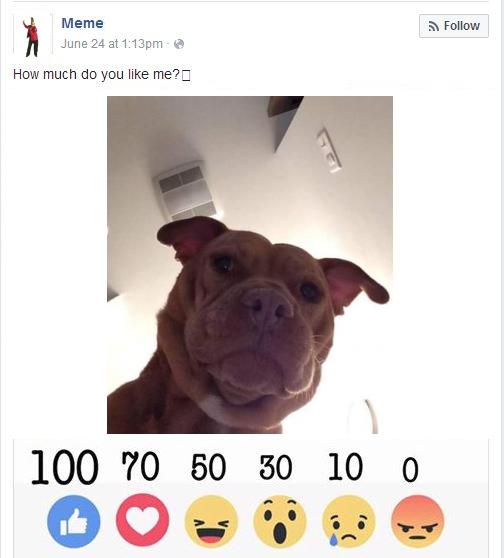Click the number 70 label

[x=141, y=466]
